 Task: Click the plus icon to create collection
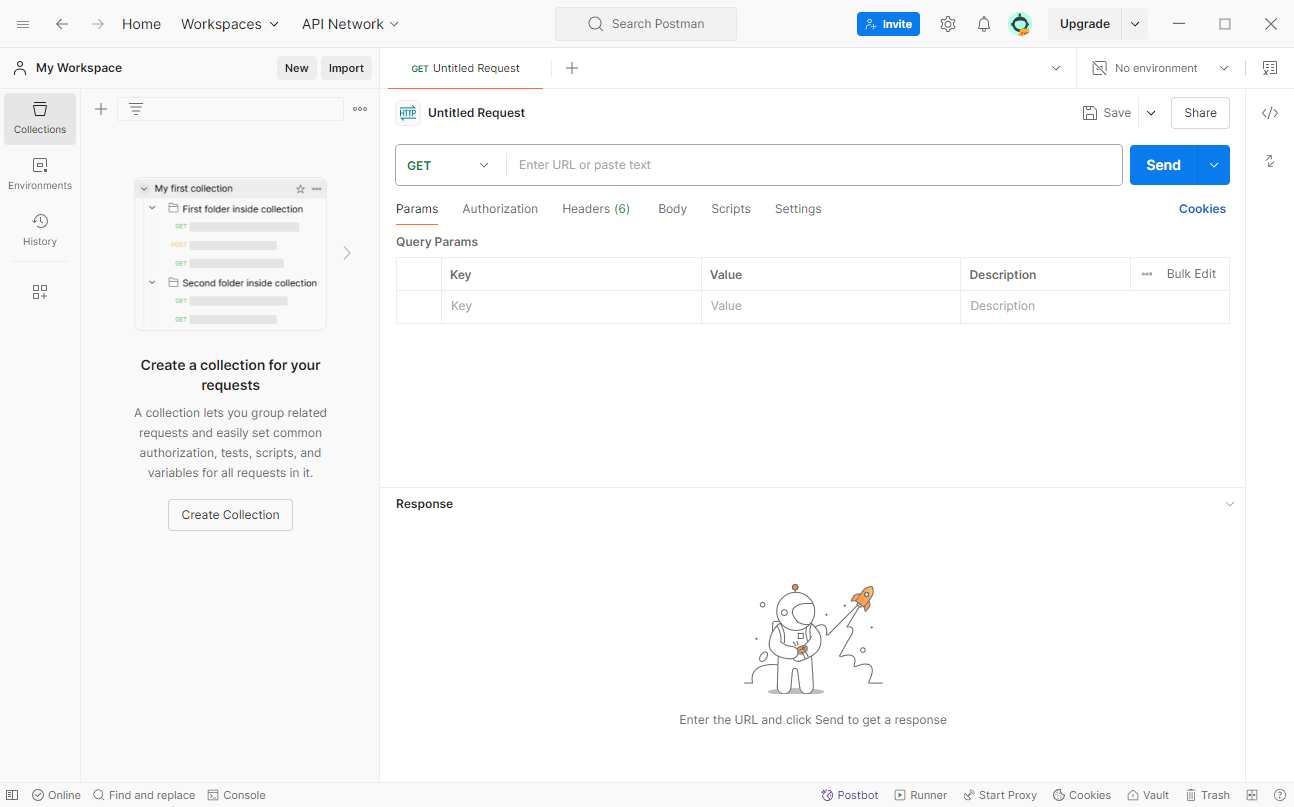[x=101, y=109]
